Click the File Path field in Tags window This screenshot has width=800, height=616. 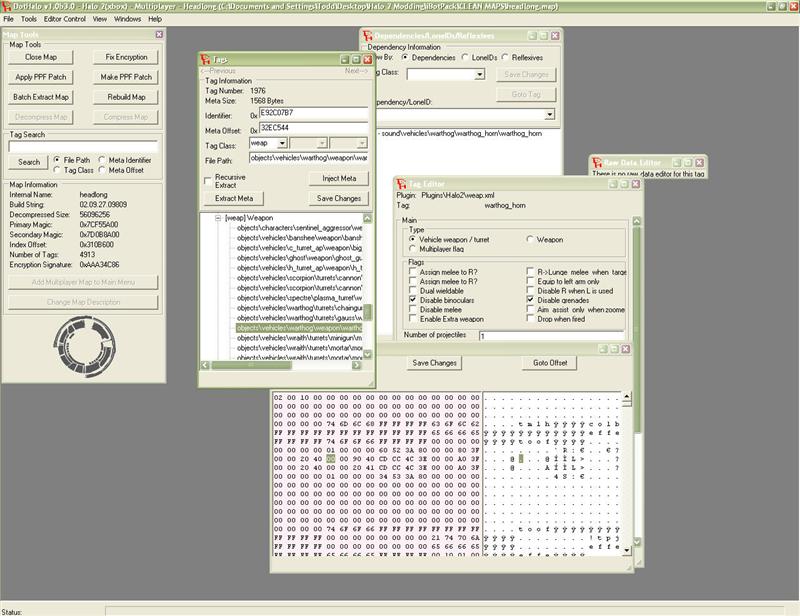click(309, 158)
